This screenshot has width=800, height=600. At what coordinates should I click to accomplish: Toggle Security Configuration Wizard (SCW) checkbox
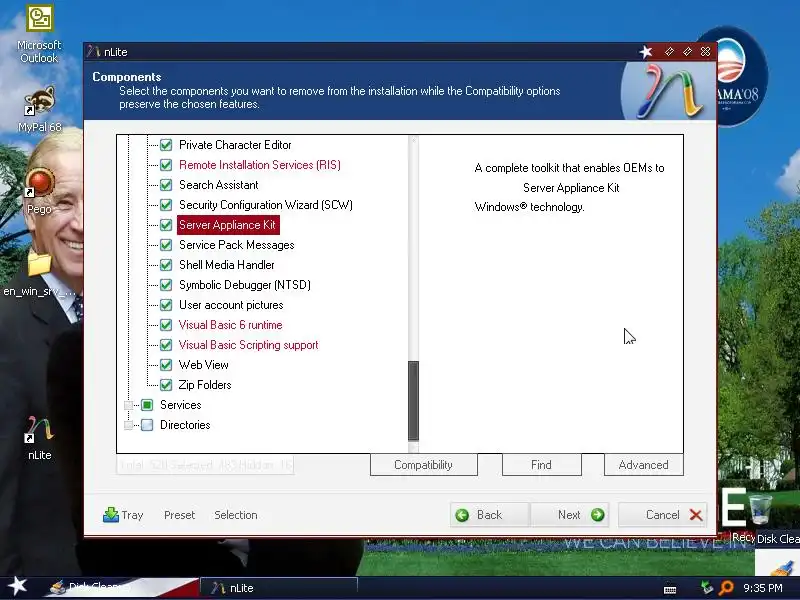[x=166, y=205]
